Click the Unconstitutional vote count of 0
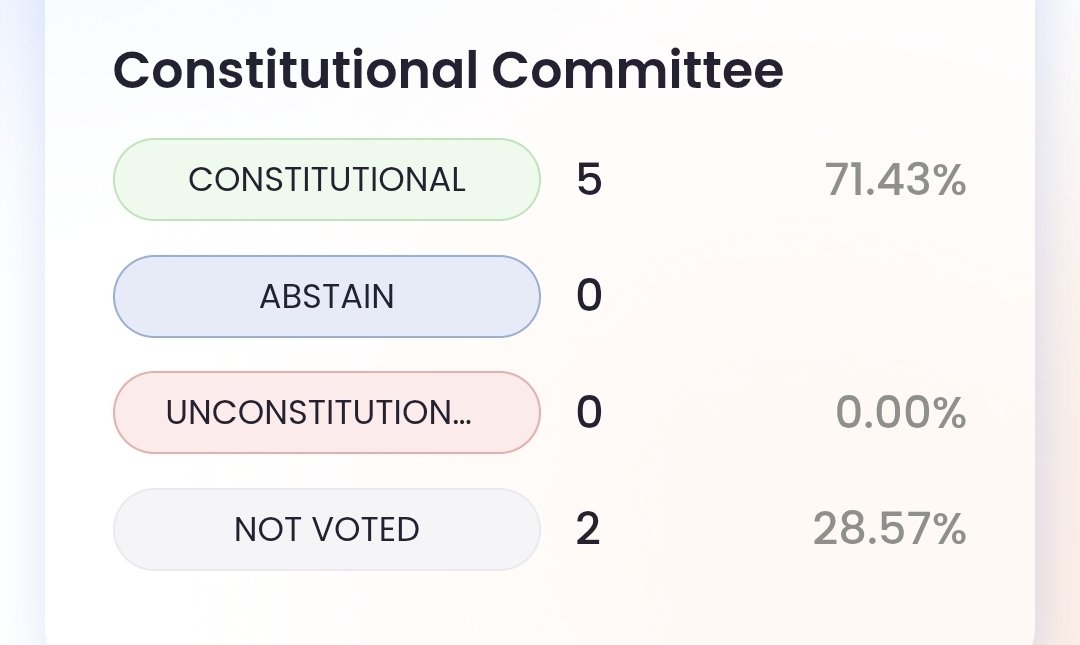Screen dimensions: 1080x645 (x=589, y=413)
